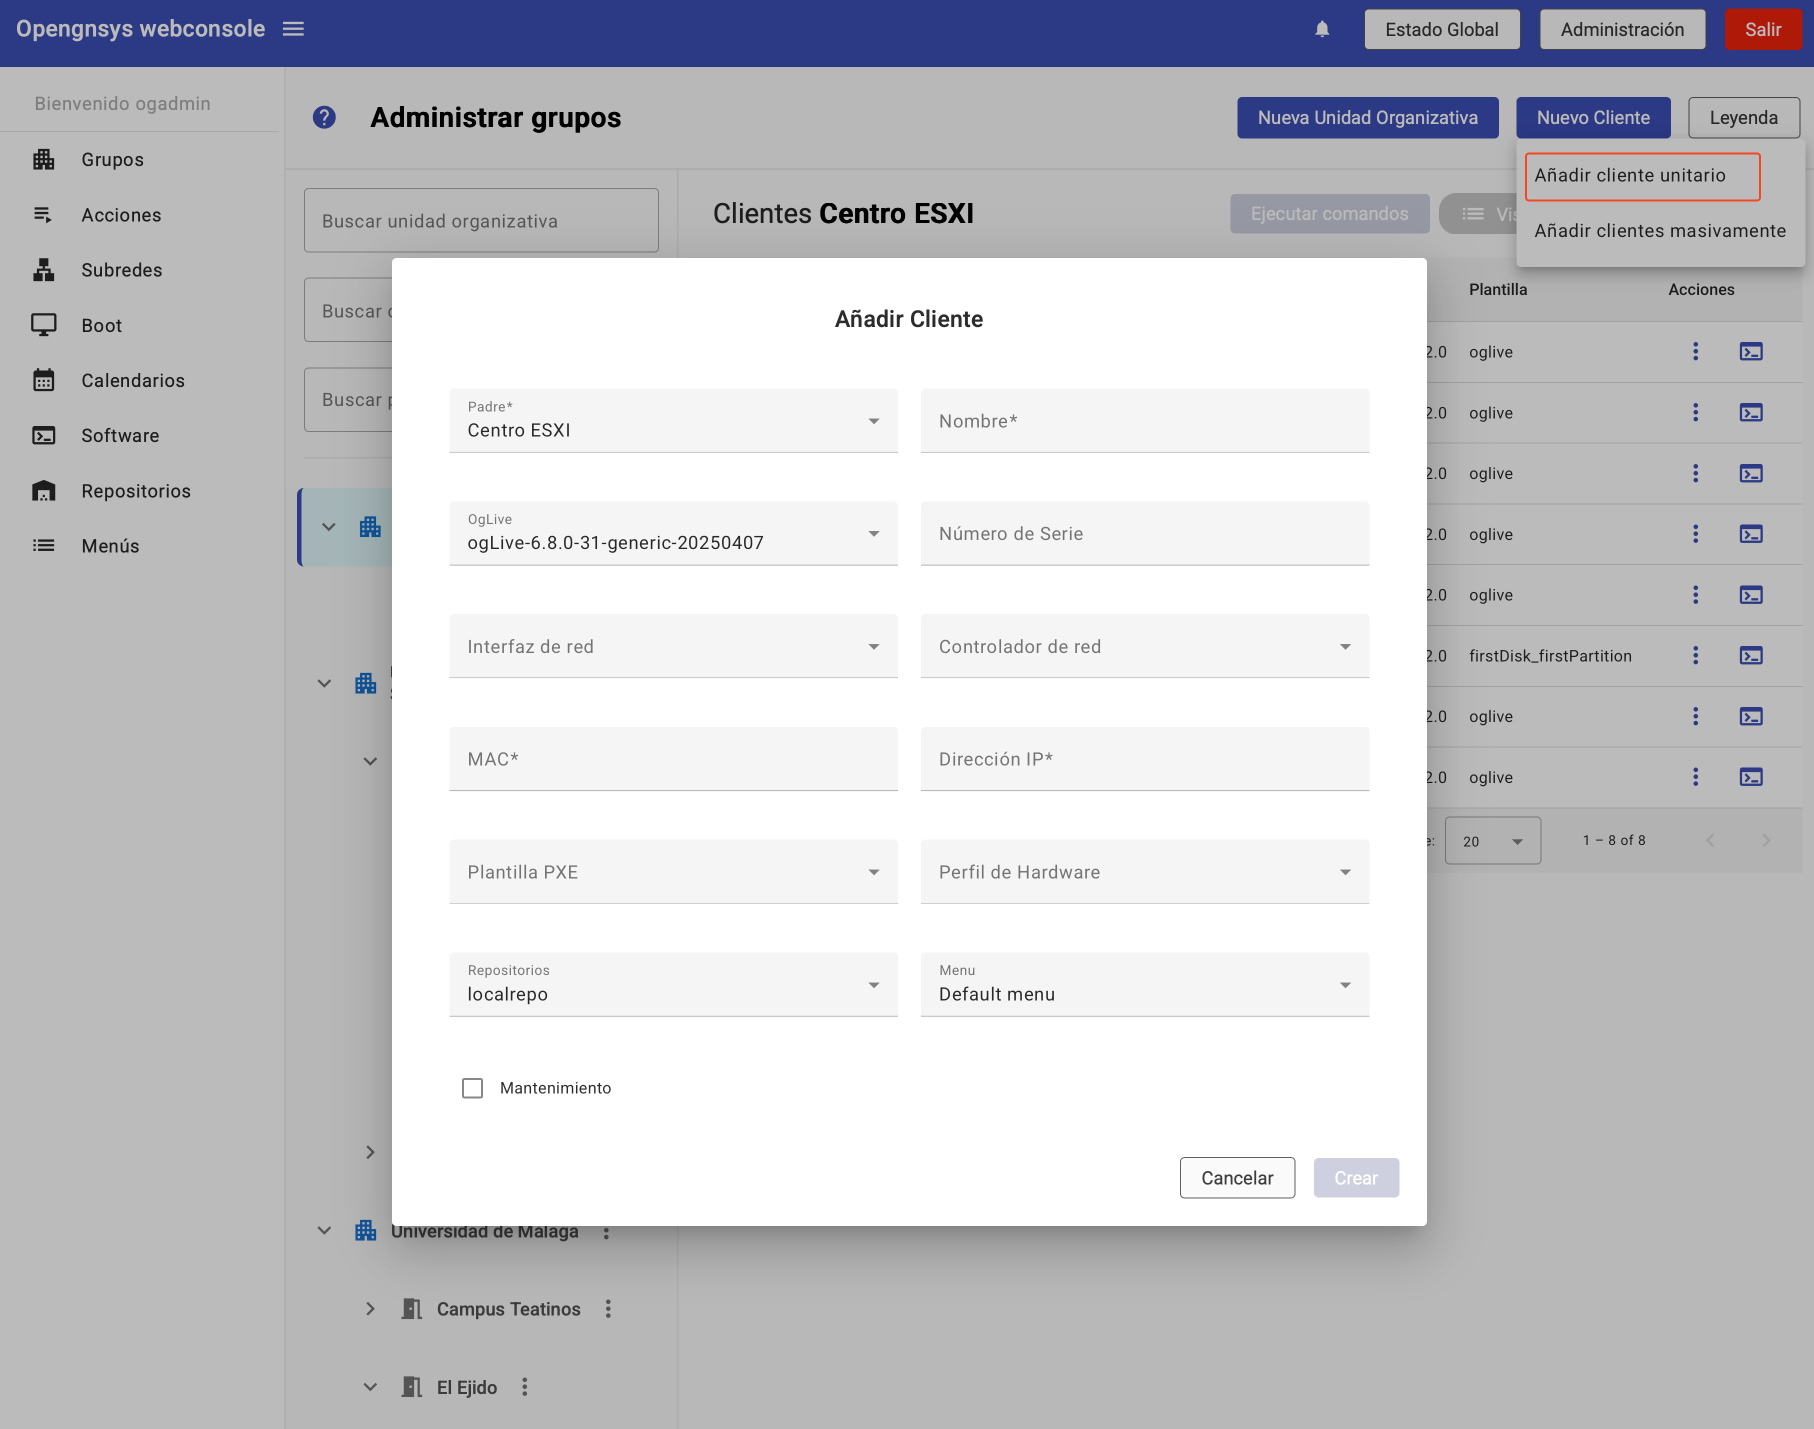
Task: Open the OgLive dropdown
Action: click(x=673, y=534)
